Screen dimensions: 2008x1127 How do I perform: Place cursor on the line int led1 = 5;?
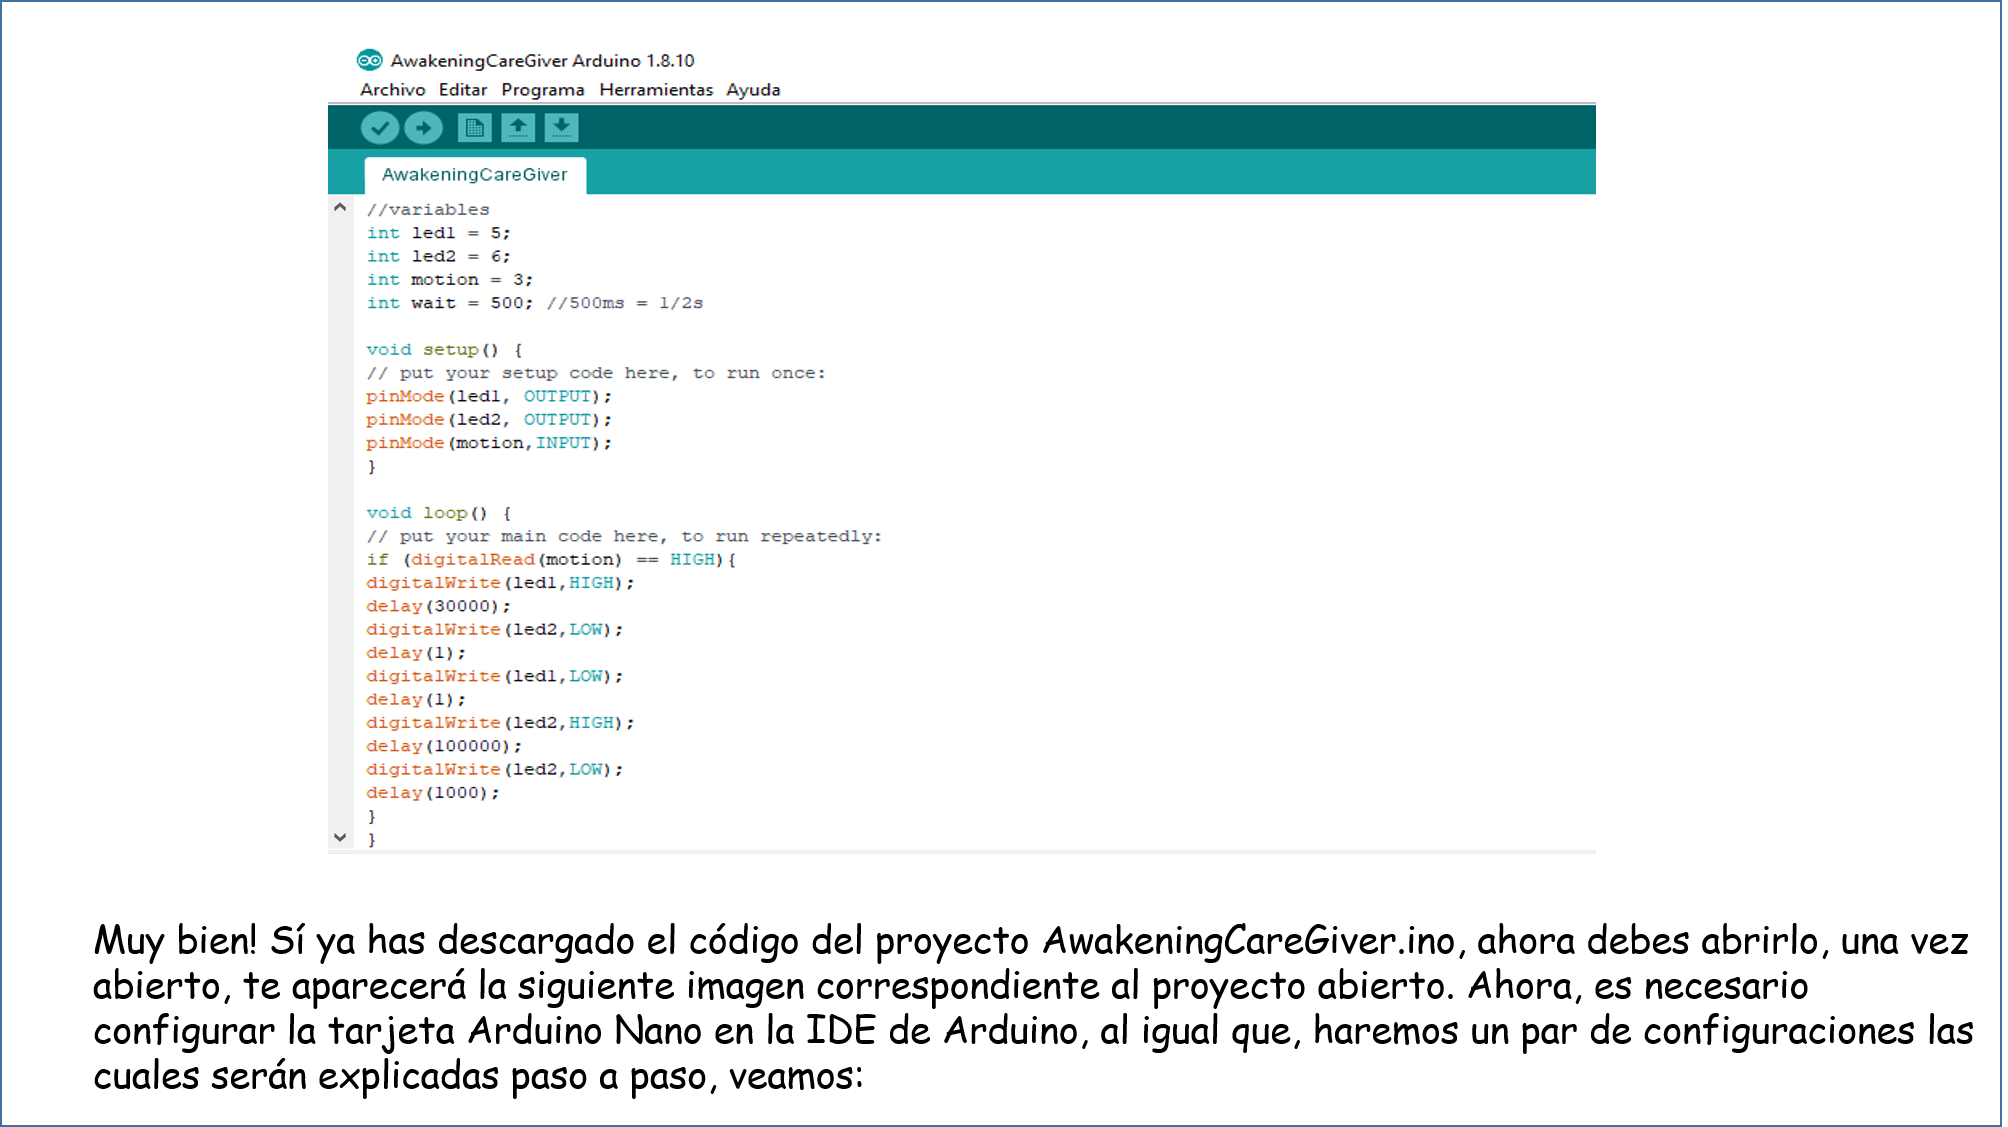click(x=437, y=232)
